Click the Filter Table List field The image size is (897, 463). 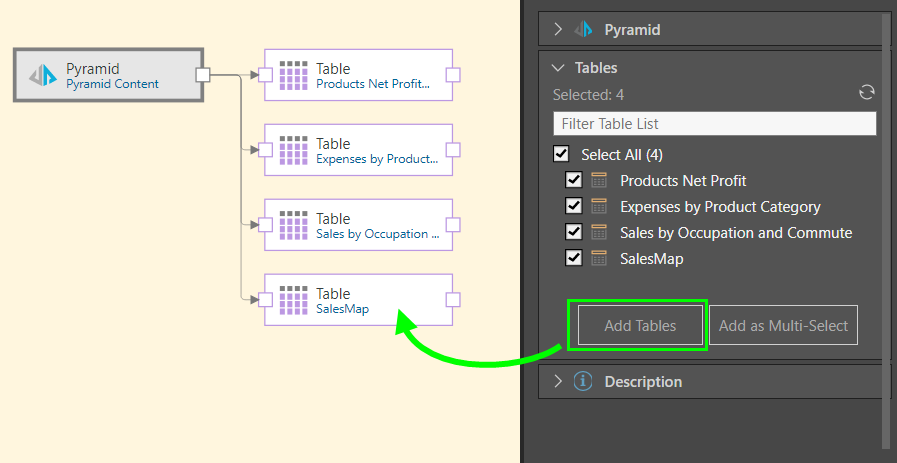(x=714, y=124)
